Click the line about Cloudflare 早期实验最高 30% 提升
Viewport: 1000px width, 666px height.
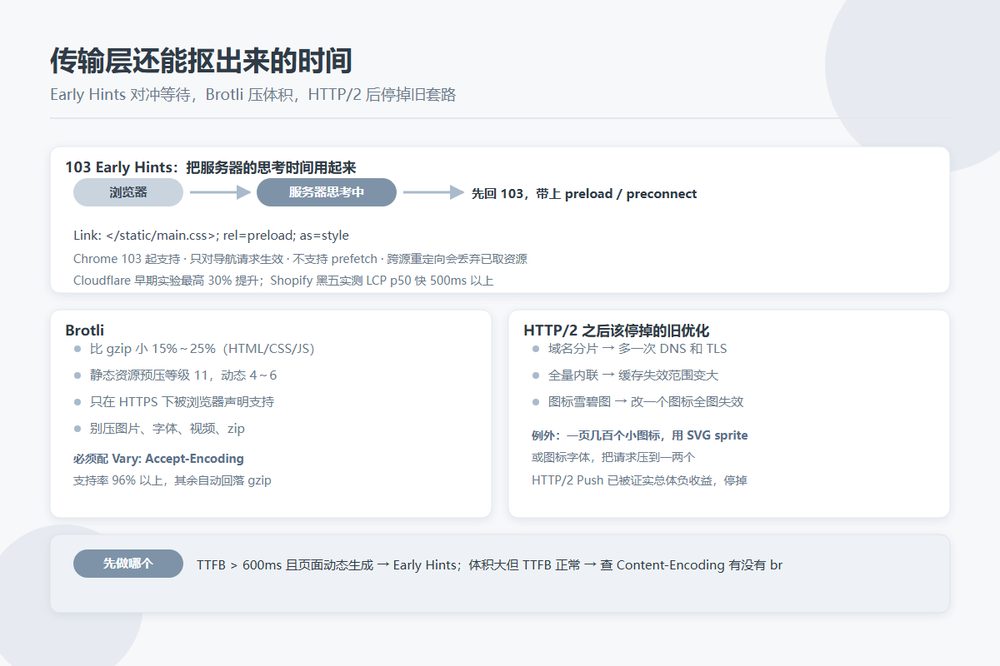(283, 281)
